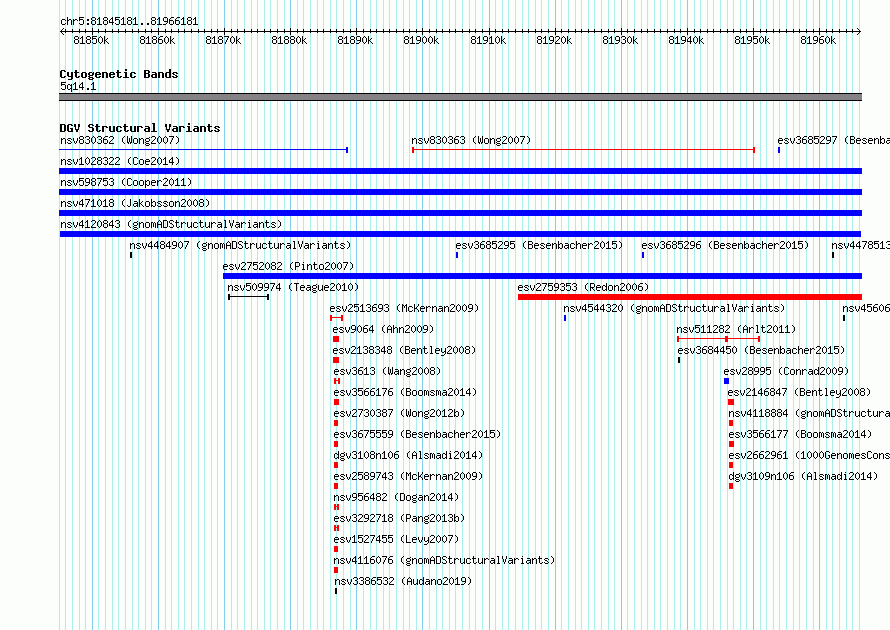Click the esv2752082 Pinto2007 blue bar
The image size is (890, 630).
[543, 276]
